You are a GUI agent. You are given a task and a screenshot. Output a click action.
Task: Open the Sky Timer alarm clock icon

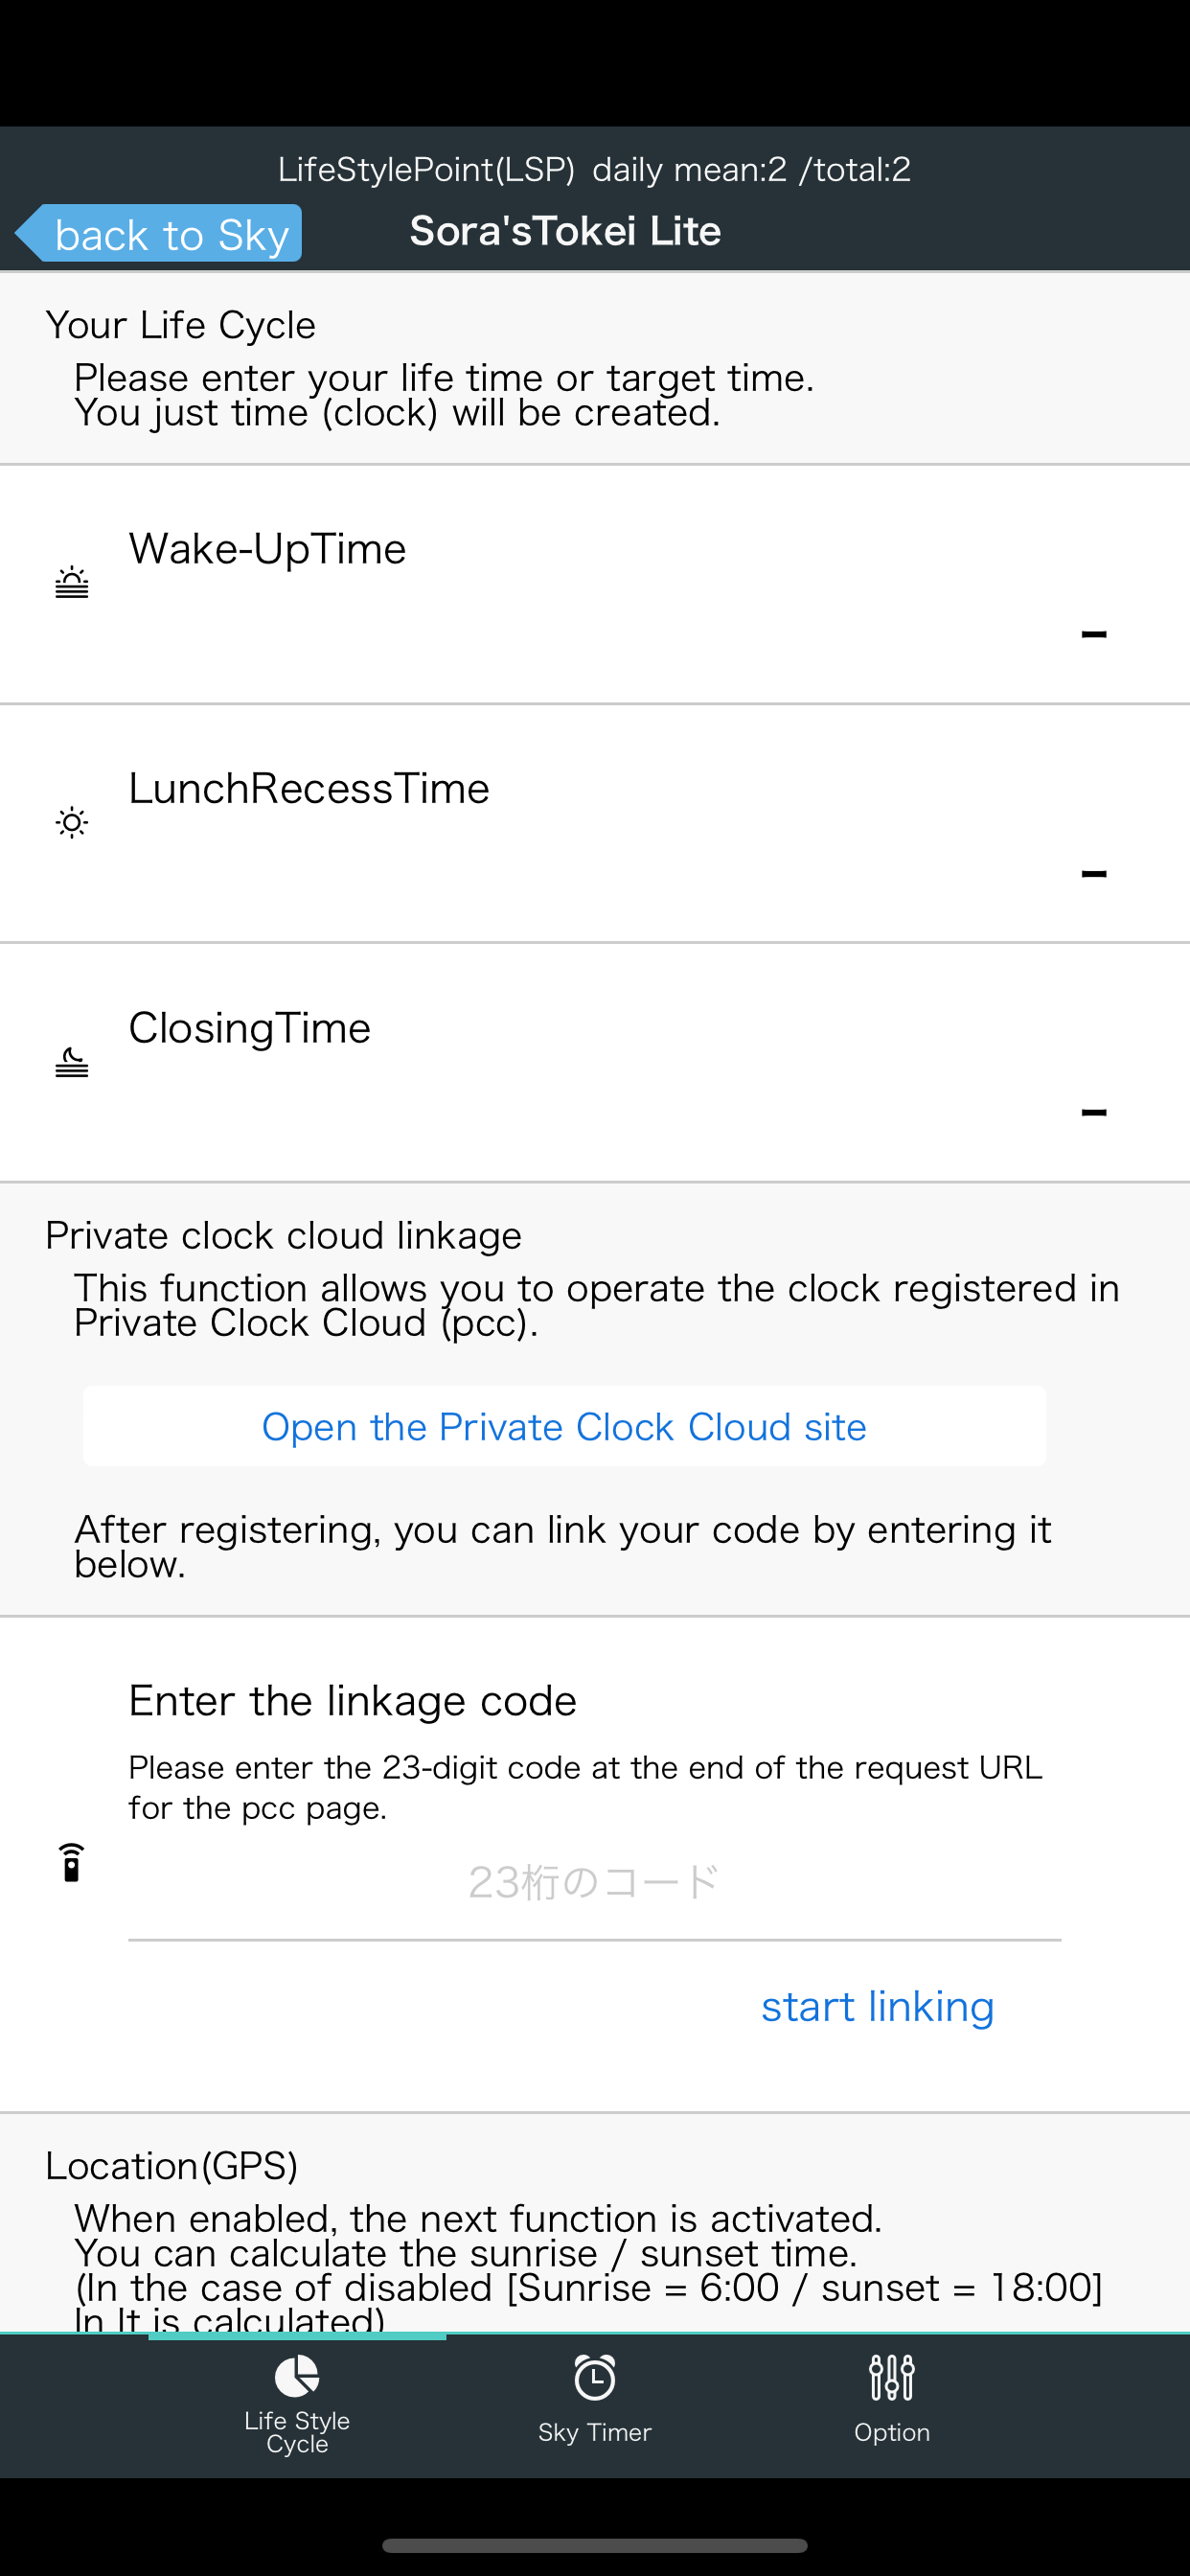595,2377
